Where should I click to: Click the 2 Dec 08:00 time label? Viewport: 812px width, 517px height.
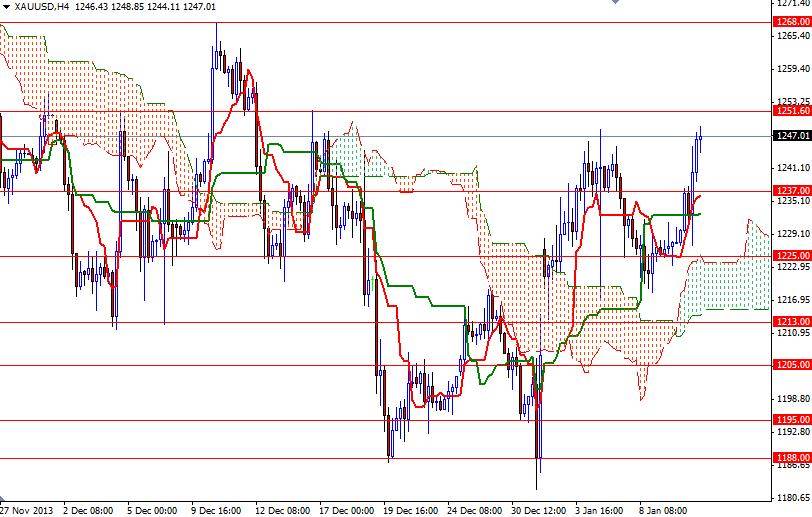pyautogui.click(x=88, y=510)
